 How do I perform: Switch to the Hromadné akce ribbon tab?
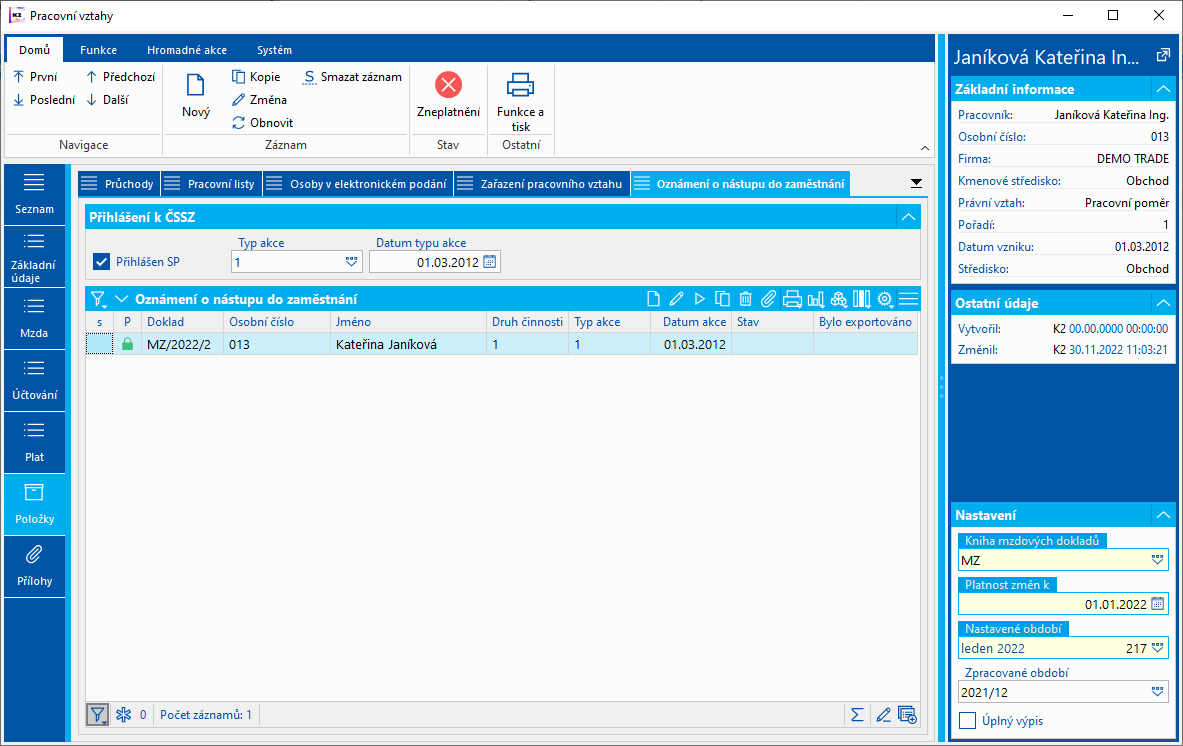pyautogui.click(x=186, y=50)
